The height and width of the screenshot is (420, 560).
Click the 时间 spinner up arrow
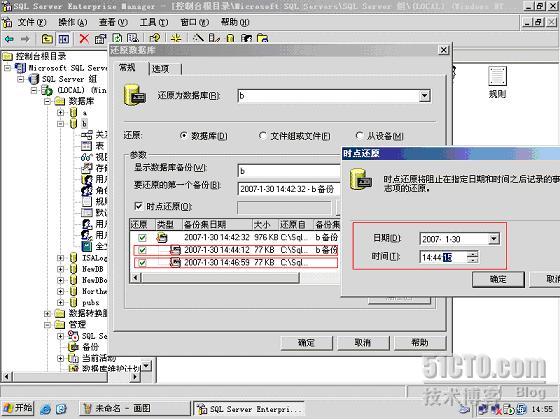[473, 253]
